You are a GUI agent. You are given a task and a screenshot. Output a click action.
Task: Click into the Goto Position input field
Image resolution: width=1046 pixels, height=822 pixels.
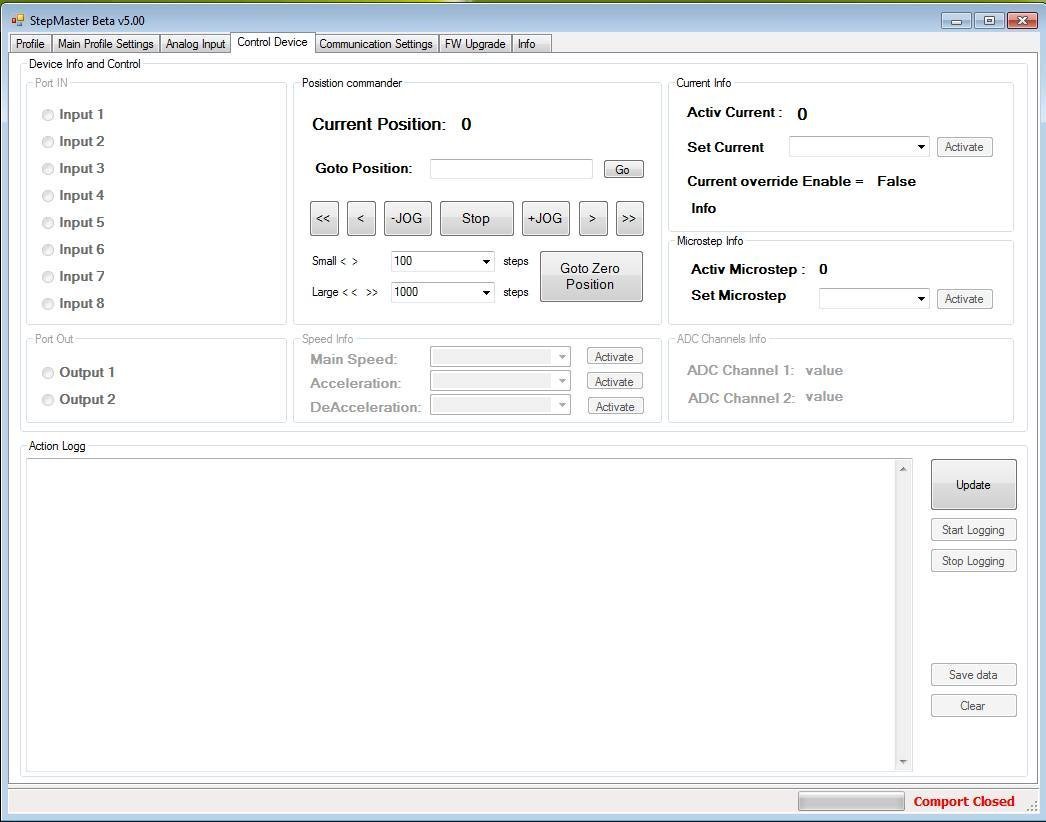pos(511,169)
